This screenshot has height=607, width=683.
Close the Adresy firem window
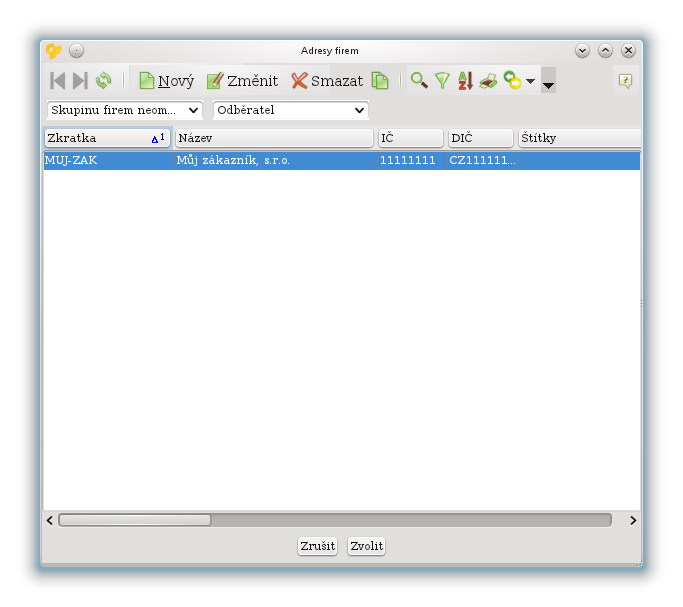628,51
